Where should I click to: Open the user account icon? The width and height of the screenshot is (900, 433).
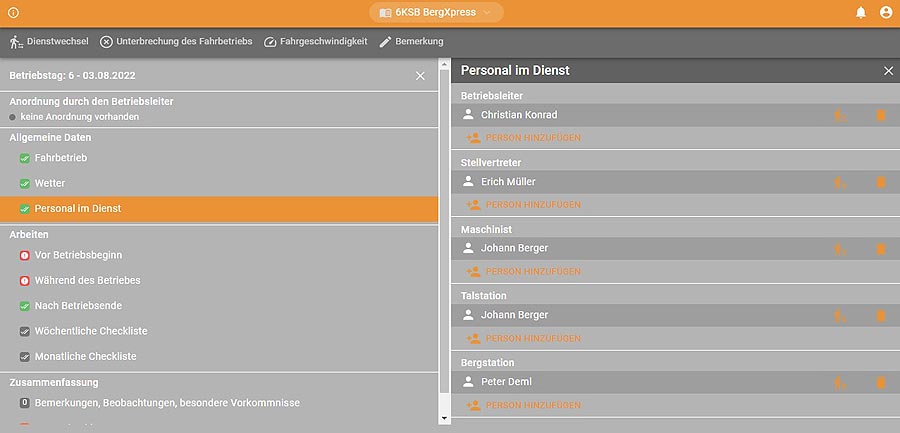(886, 12)
